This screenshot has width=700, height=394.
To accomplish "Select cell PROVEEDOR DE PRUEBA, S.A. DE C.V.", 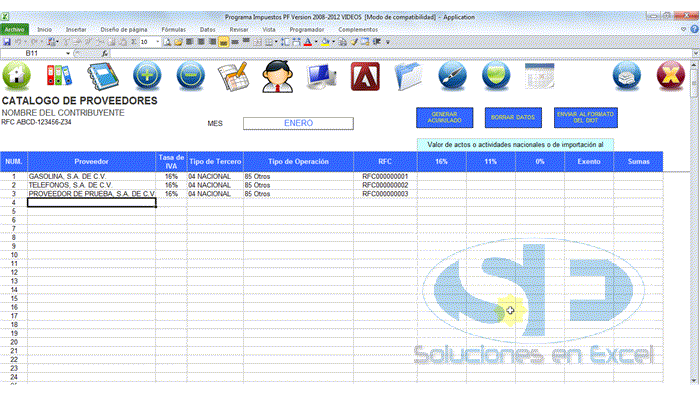I will click(x=92, y=194).
